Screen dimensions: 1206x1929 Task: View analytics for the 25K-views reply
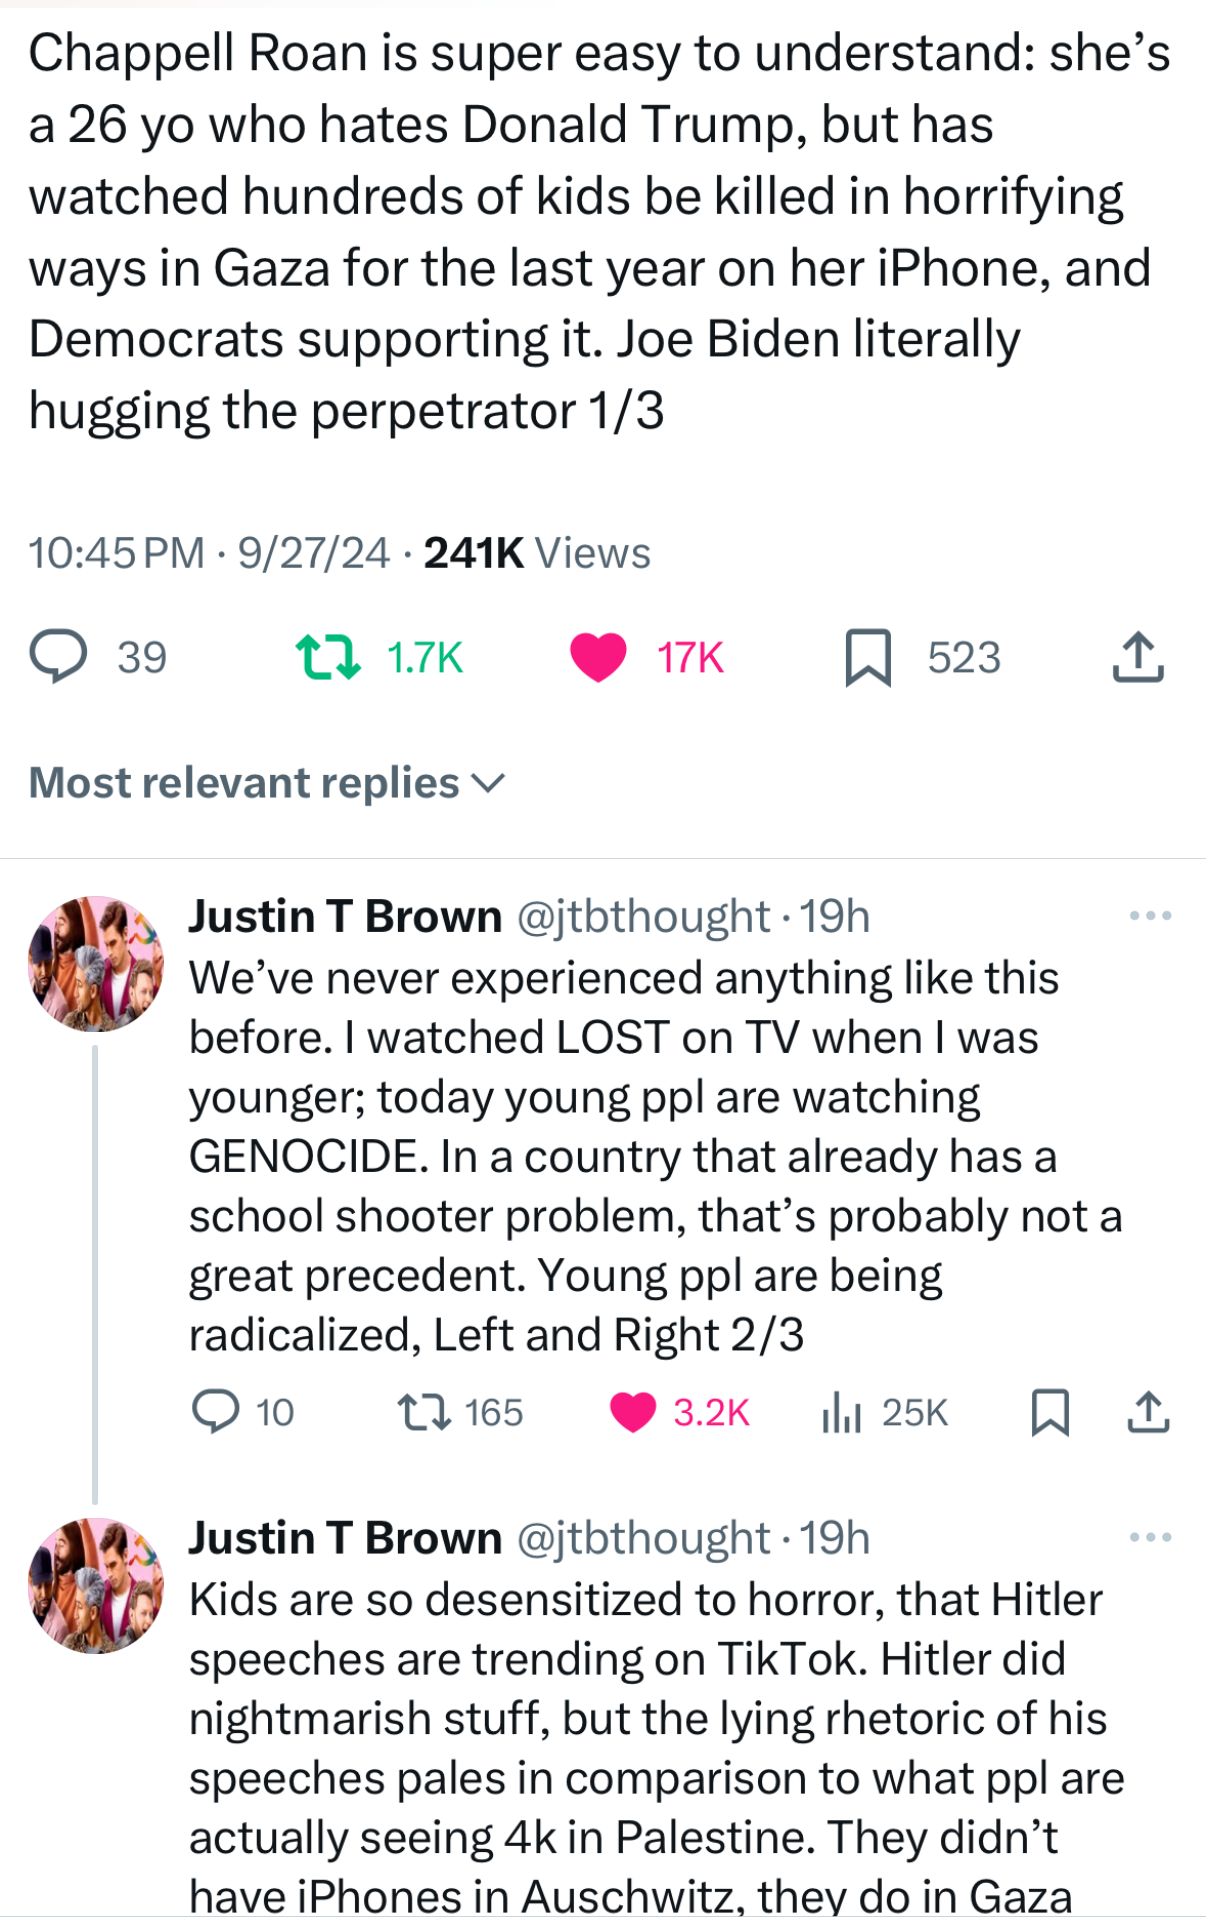click(x=841, y=1412)
